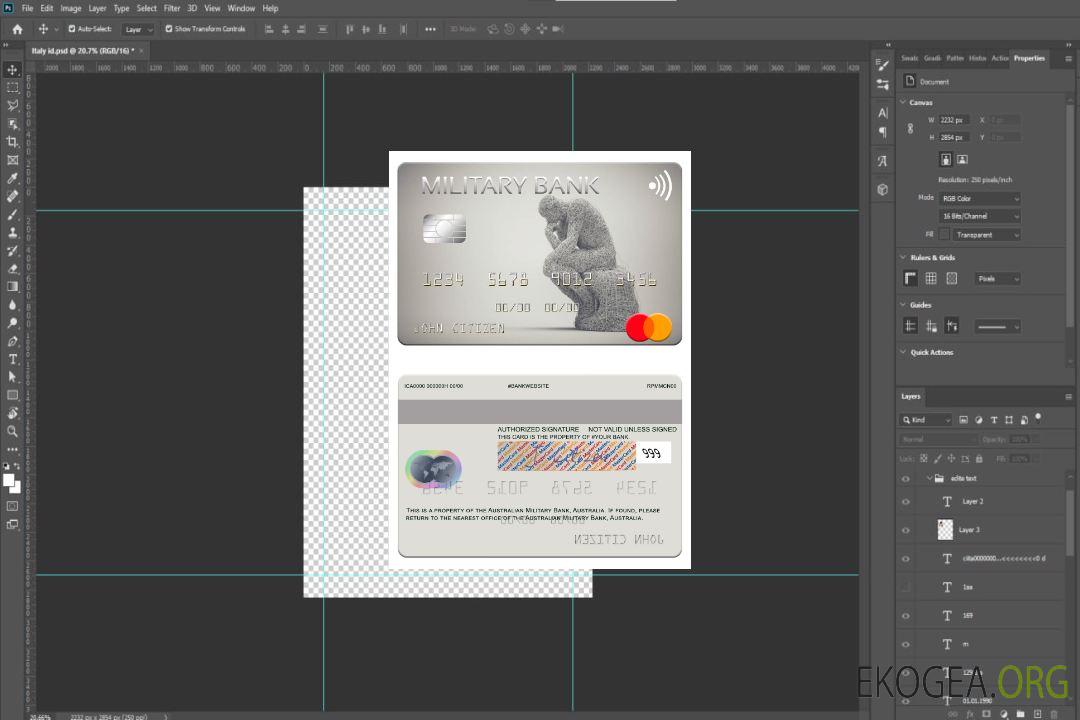Screen dimensions: 1080x720
Task: Click landscape orientation canvas button
Action: coord(962,159)
